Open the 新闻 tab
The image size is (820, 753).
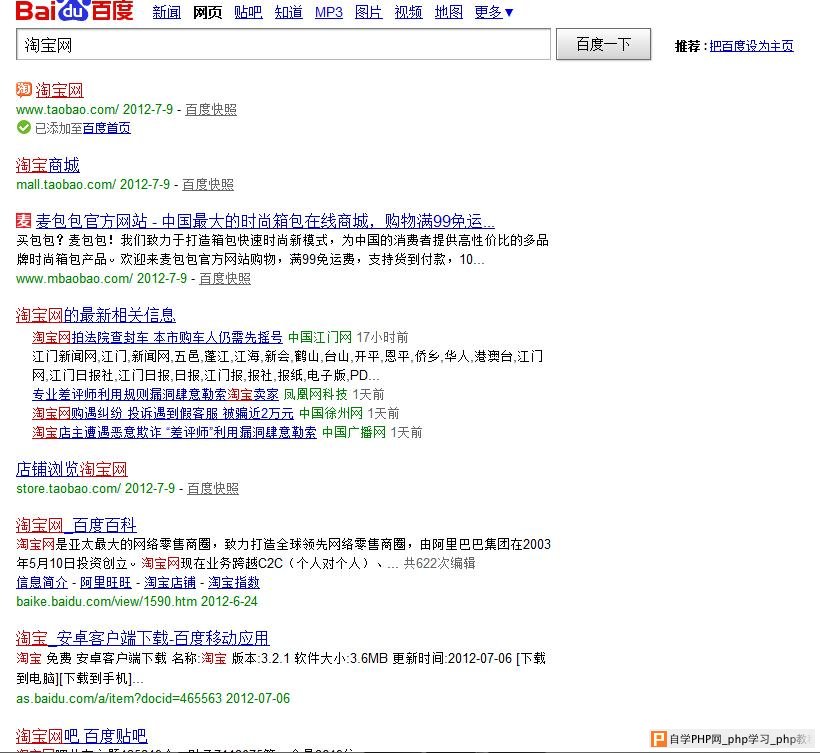[166, 12]
